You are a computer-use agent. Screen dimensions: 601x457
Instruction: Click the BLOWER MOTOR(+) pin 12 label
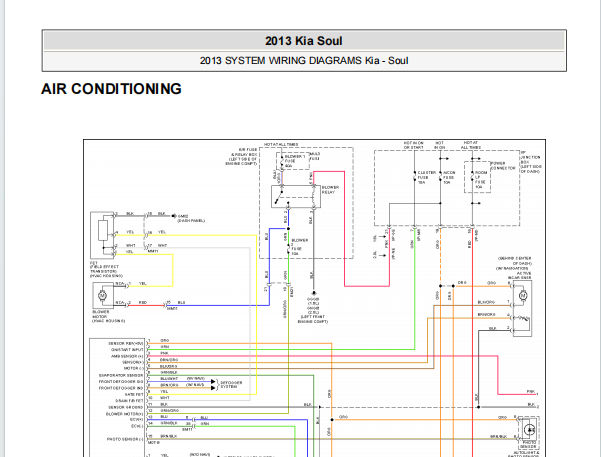(125, 414)
